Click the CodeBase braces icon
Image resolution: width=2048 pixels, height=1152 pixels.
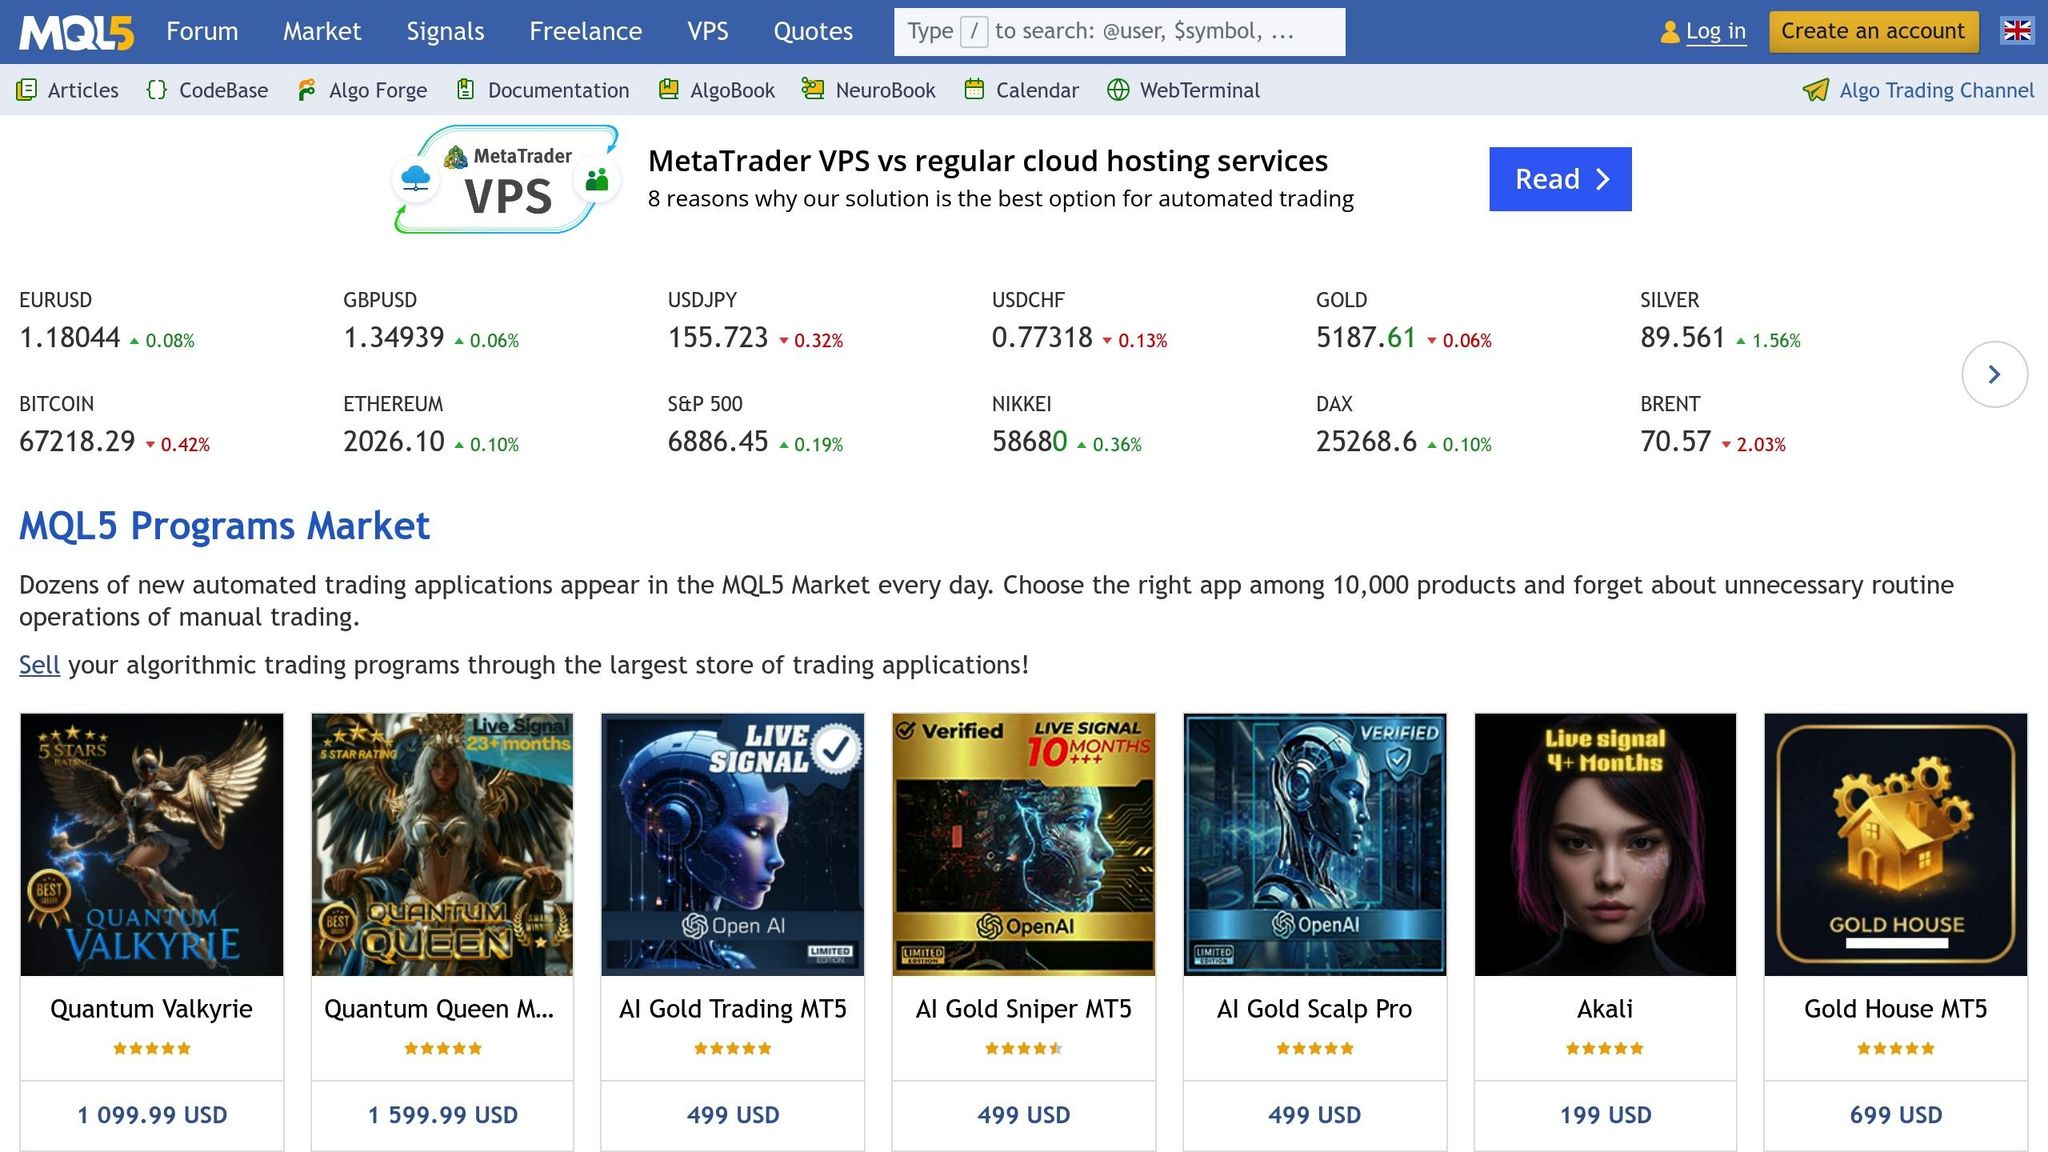[x=156, y=90]
